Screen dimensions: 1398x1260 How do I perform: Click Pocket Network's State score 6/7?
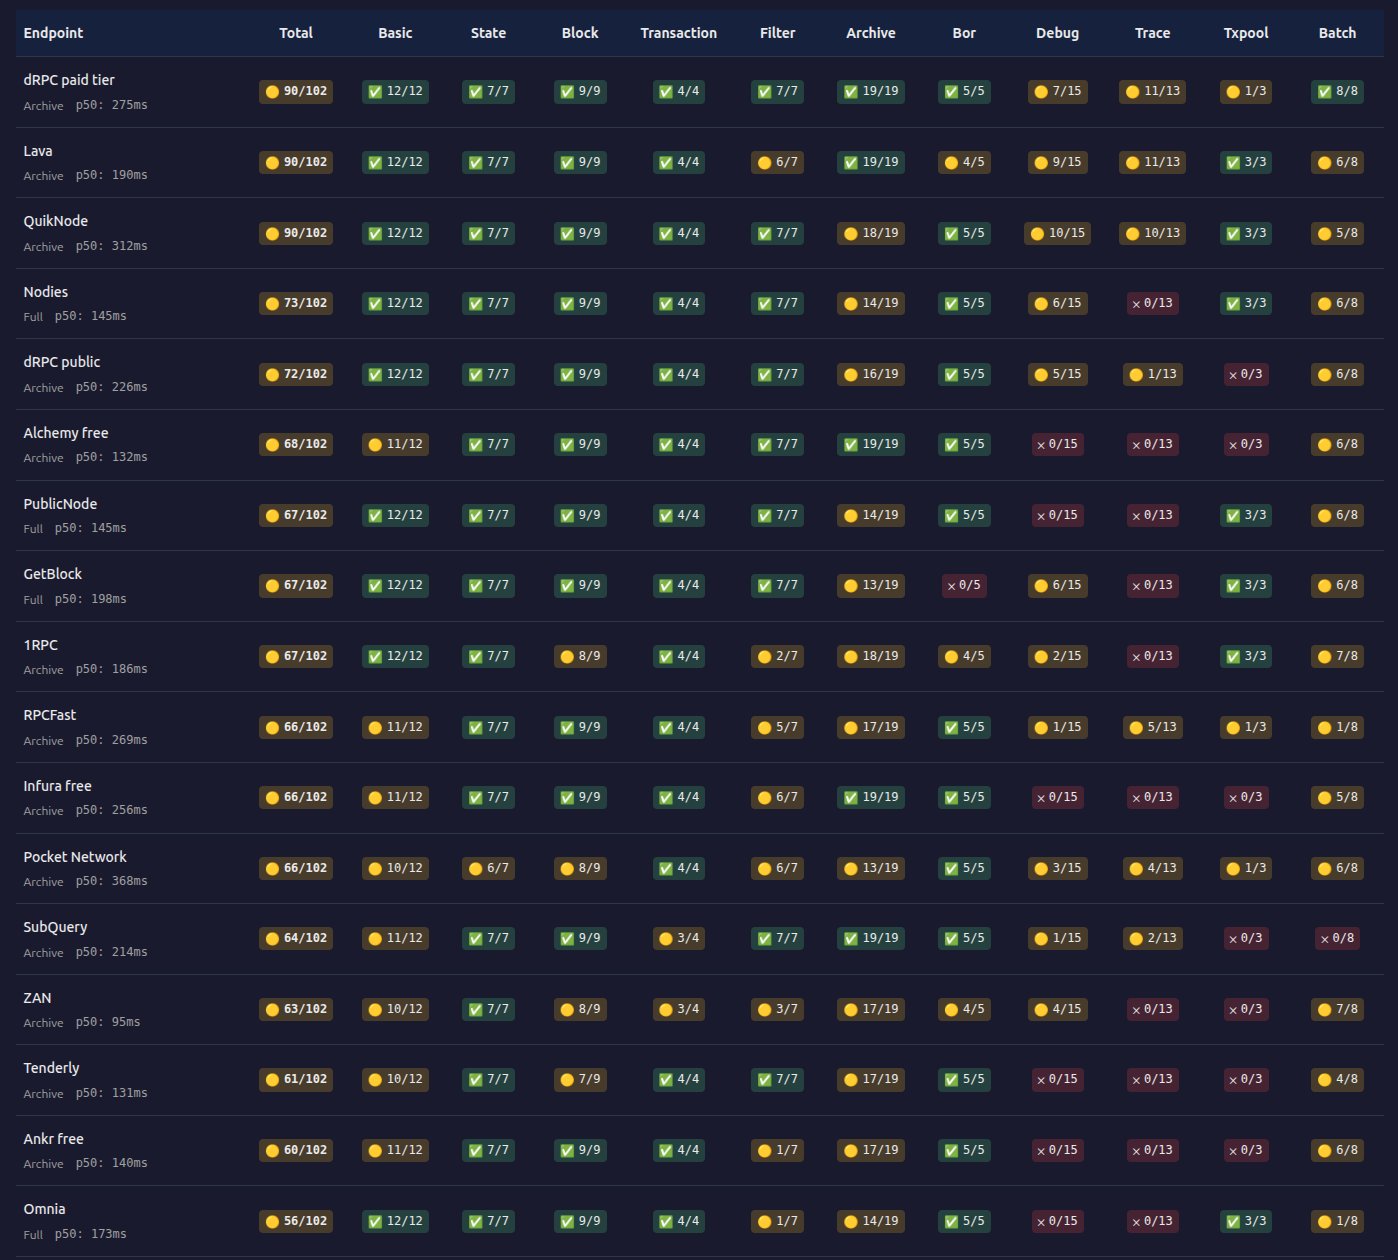488,868
